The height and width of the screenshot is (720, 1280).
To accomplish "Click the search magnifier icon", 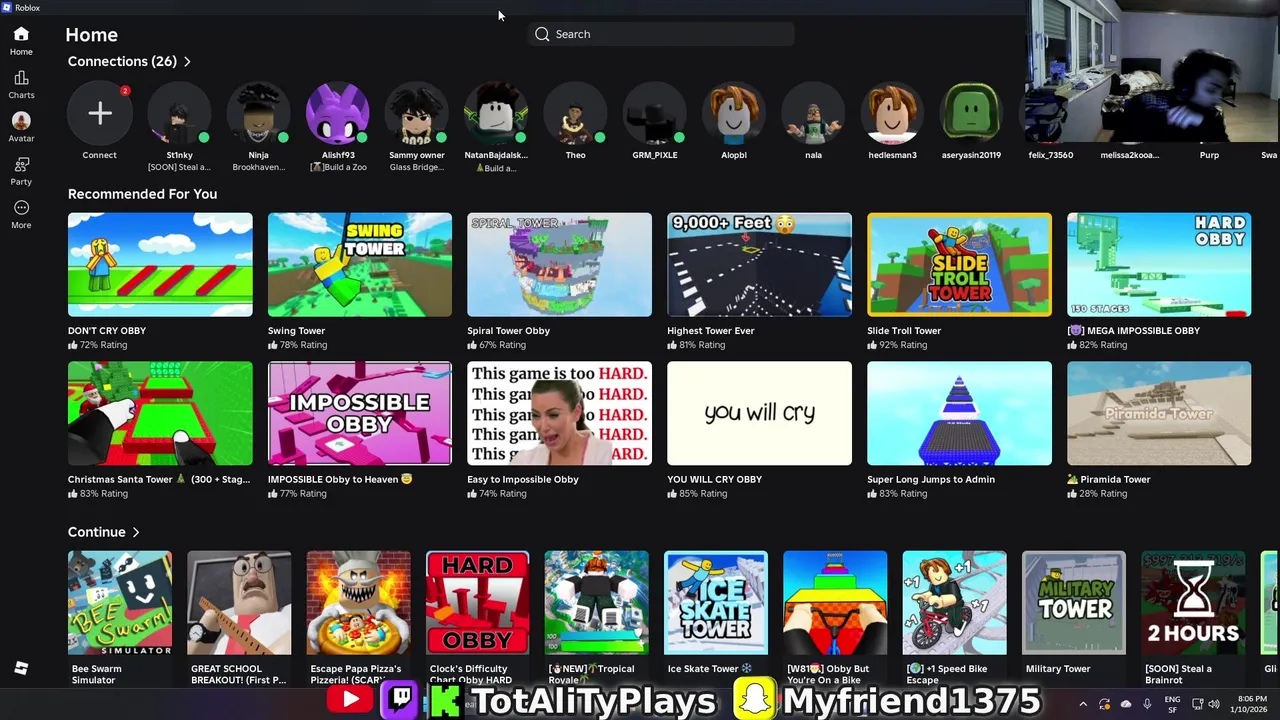I will coord(542,34).
